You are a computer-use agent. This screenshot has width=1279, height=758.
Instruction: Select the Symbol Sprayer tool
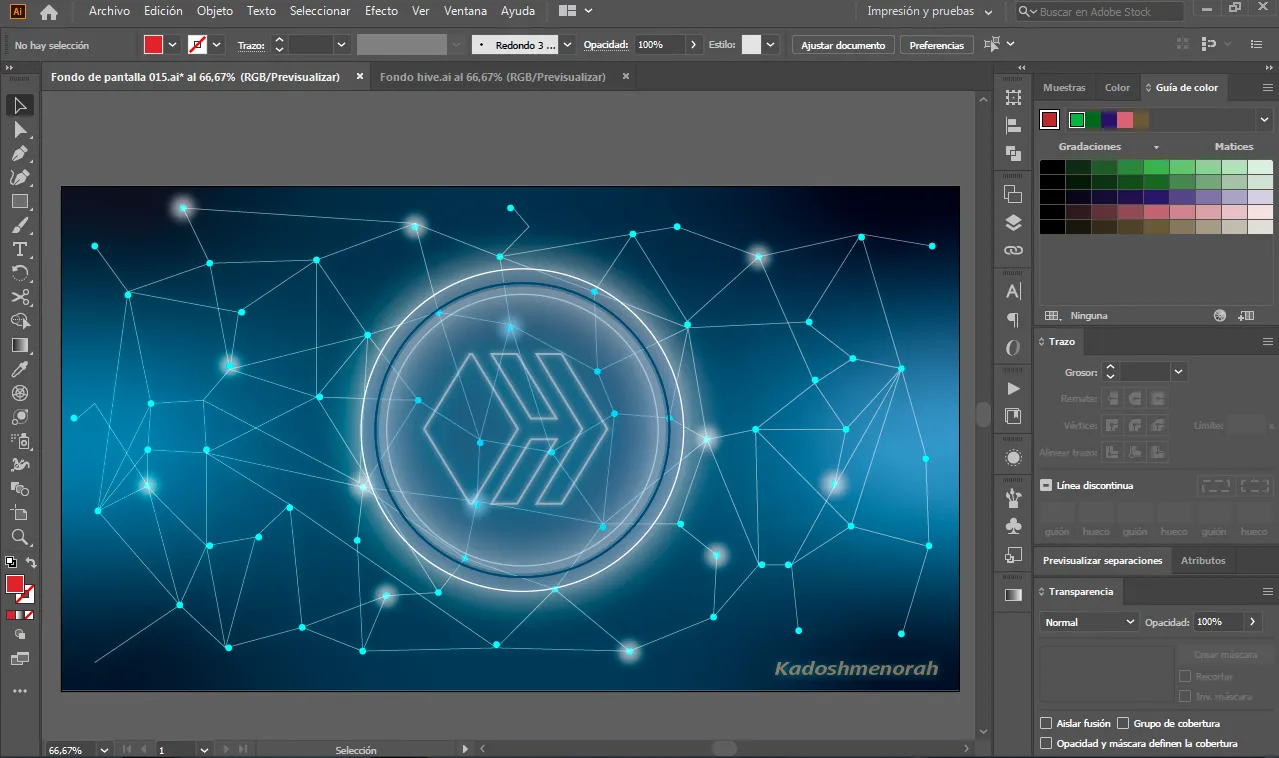20,441
